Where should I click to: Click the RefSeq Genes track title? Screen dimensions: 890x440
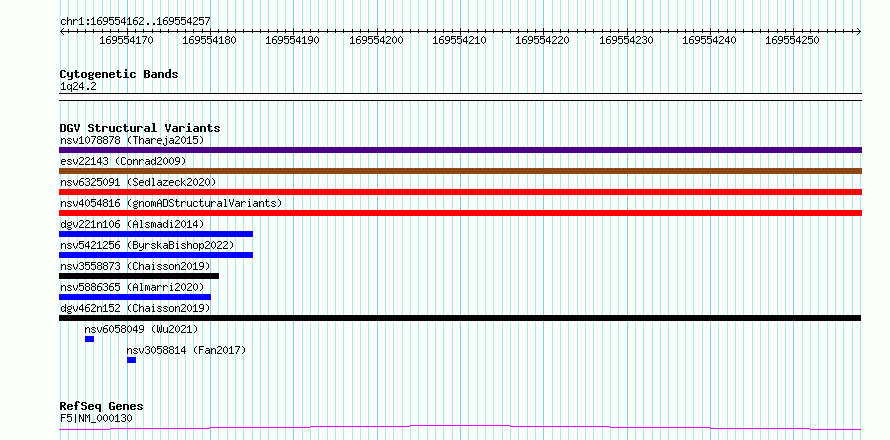click(102, 407)
